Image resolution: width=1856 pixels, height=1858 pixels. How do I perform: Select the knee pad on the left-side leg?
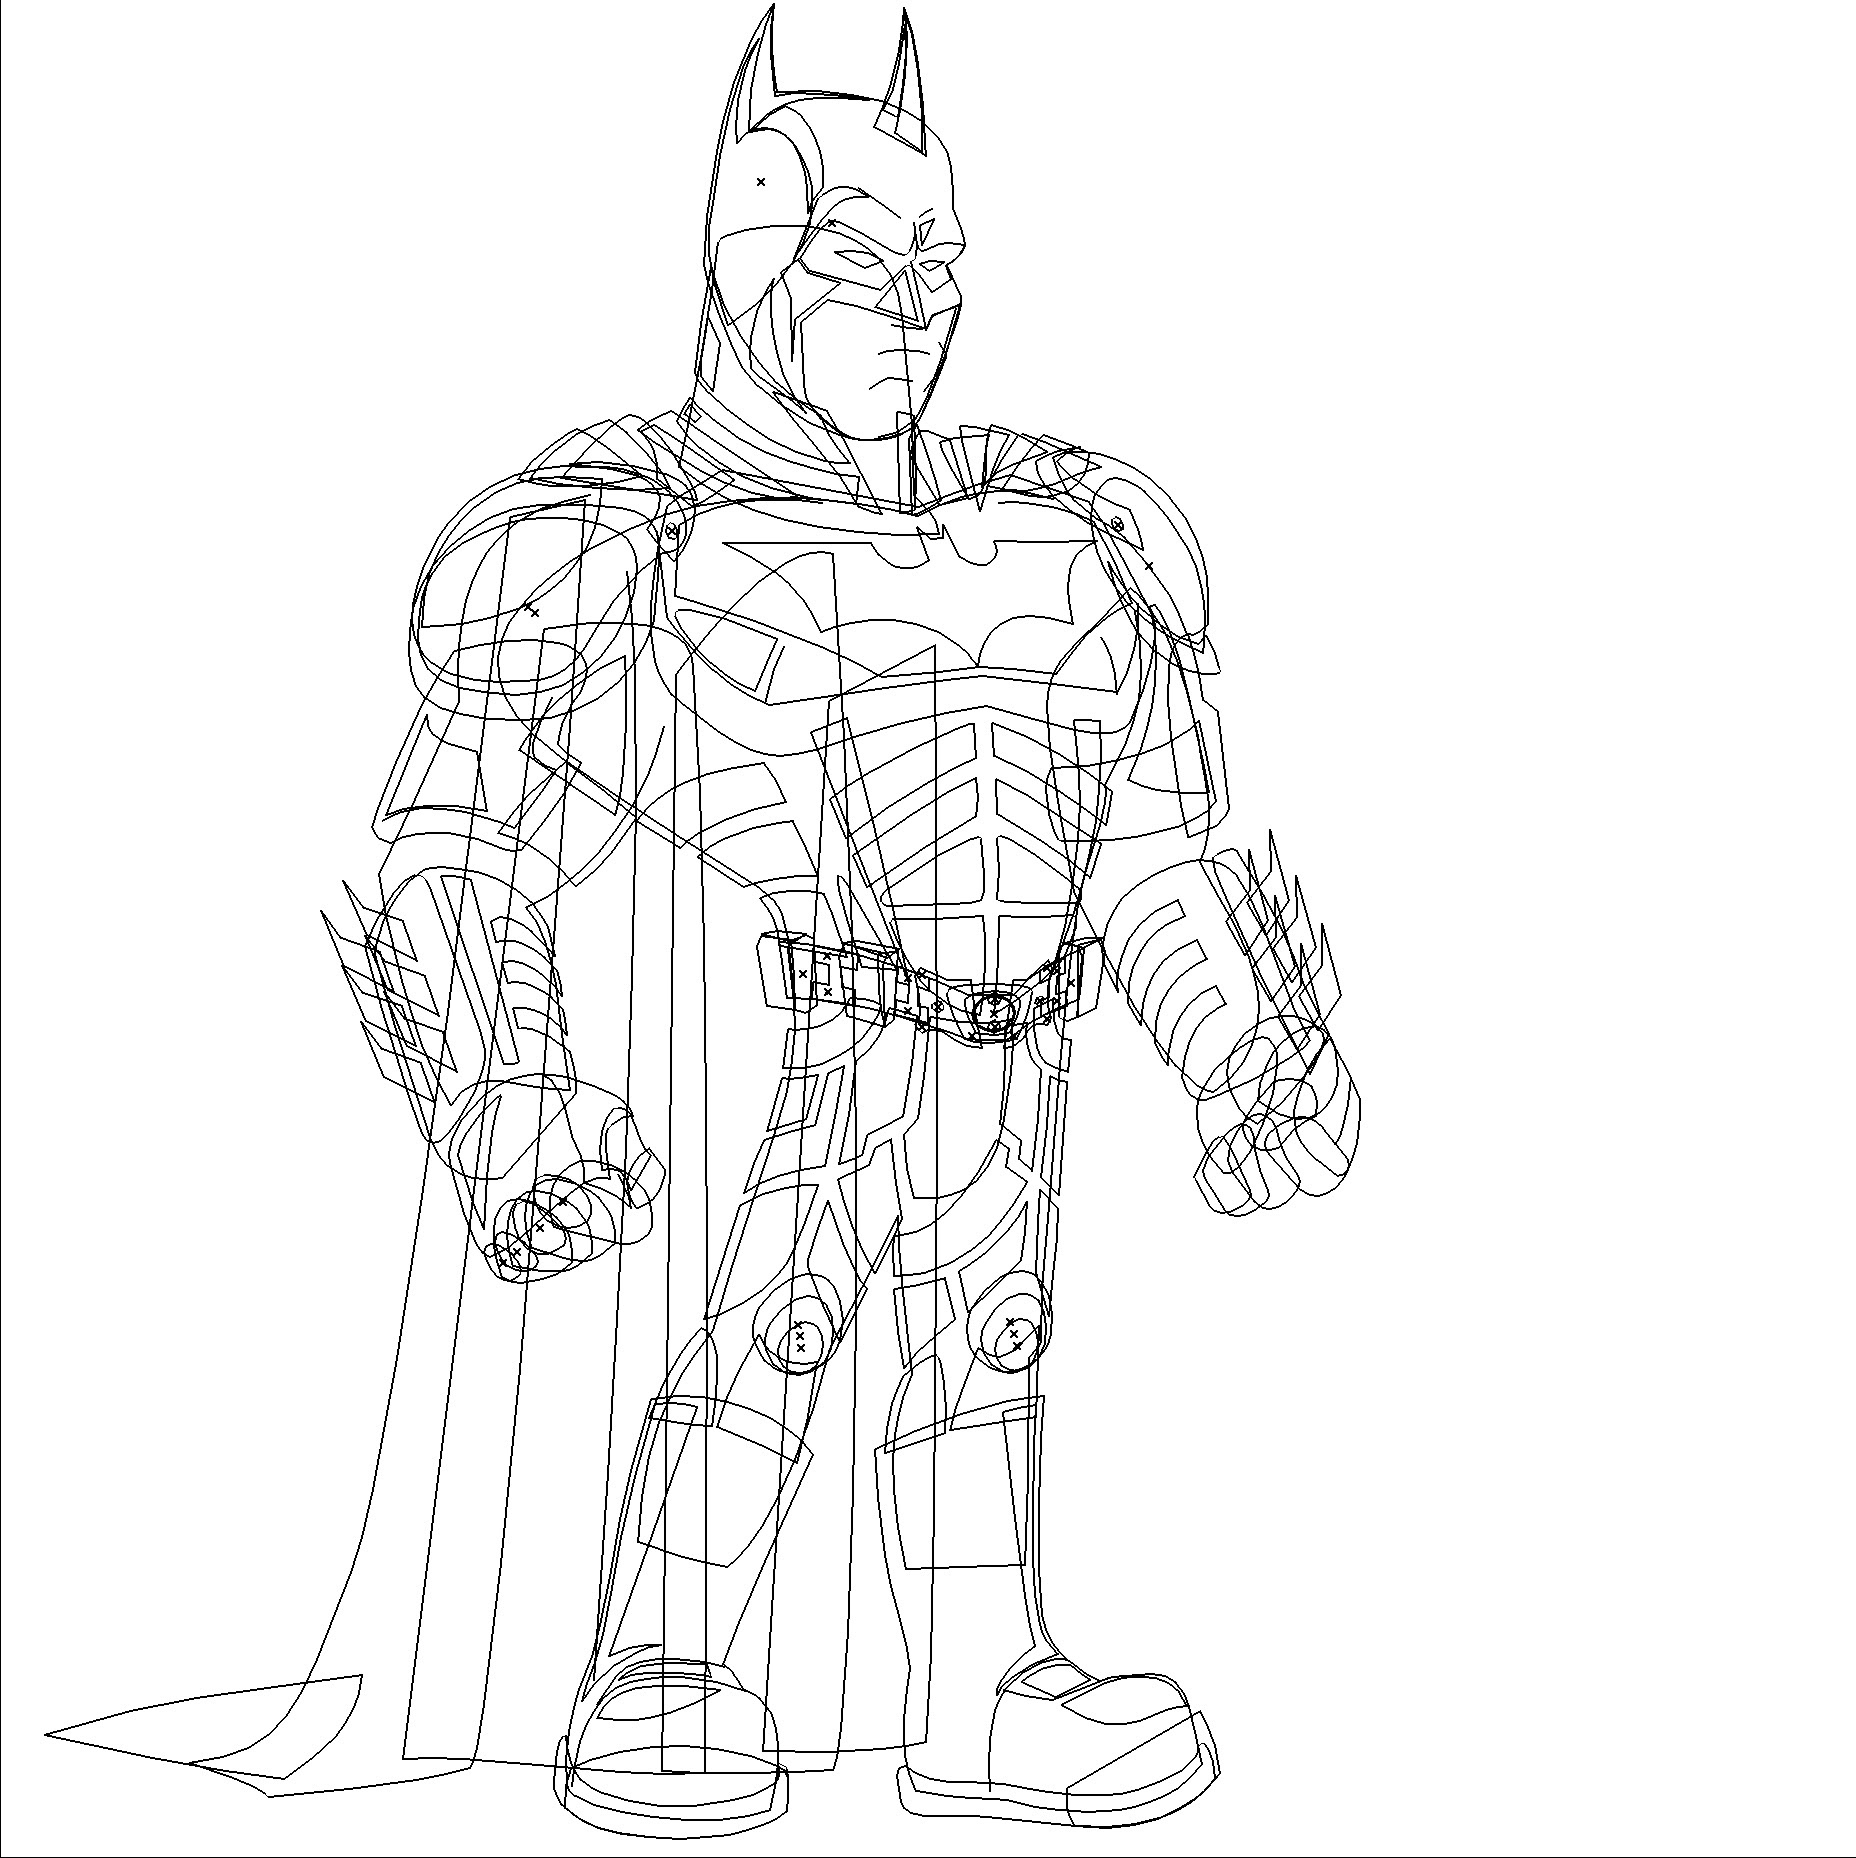tap(797, 1326)
